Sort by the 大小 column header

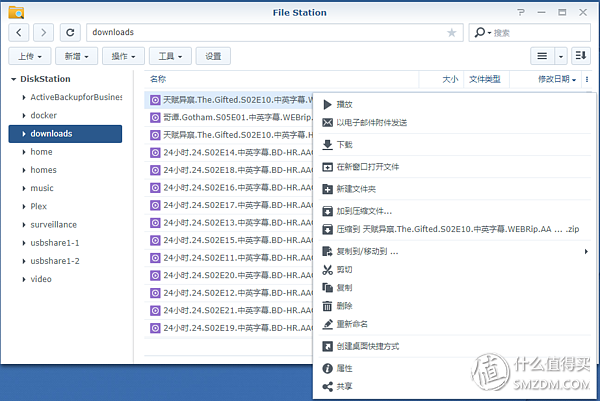pyautogui.click(x=441, y=79)
